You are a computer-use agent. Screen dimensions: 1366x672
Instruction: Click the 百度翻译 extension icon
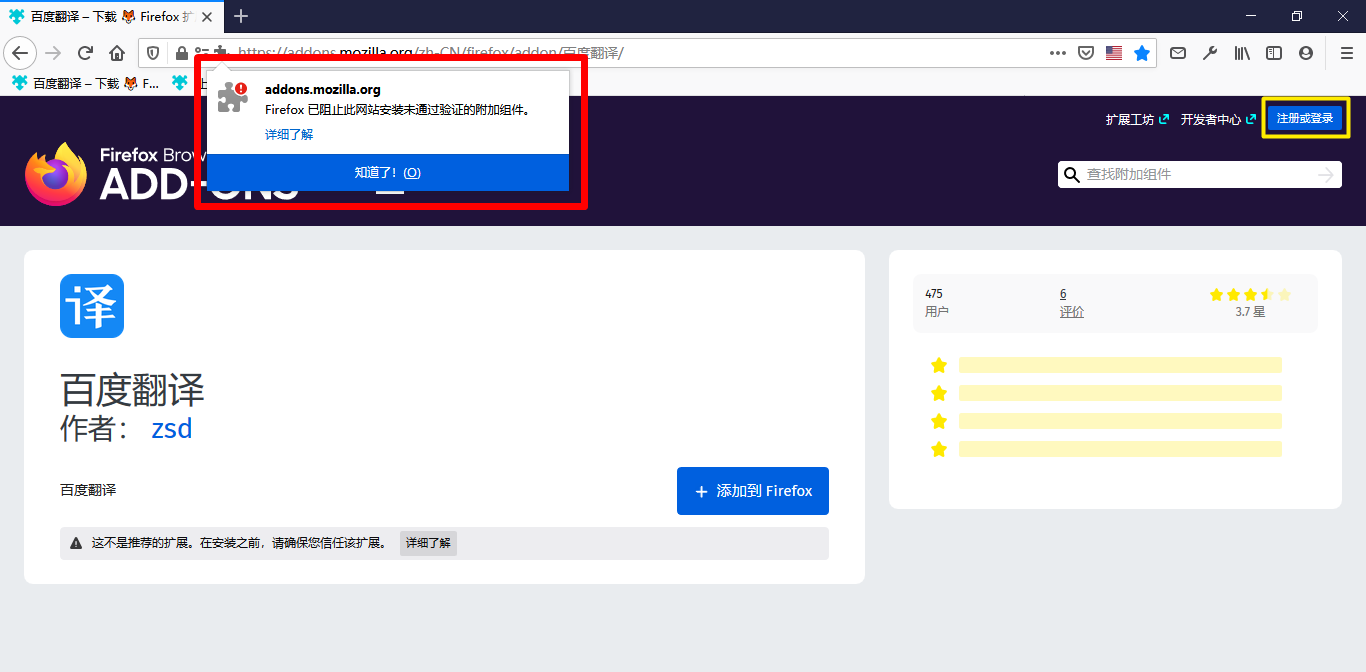pos(92,306)
